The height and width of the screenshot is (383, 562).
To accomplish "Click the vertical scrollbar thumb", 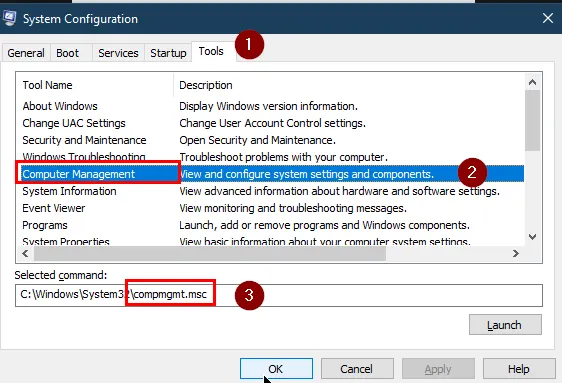I will click(533, 120).
